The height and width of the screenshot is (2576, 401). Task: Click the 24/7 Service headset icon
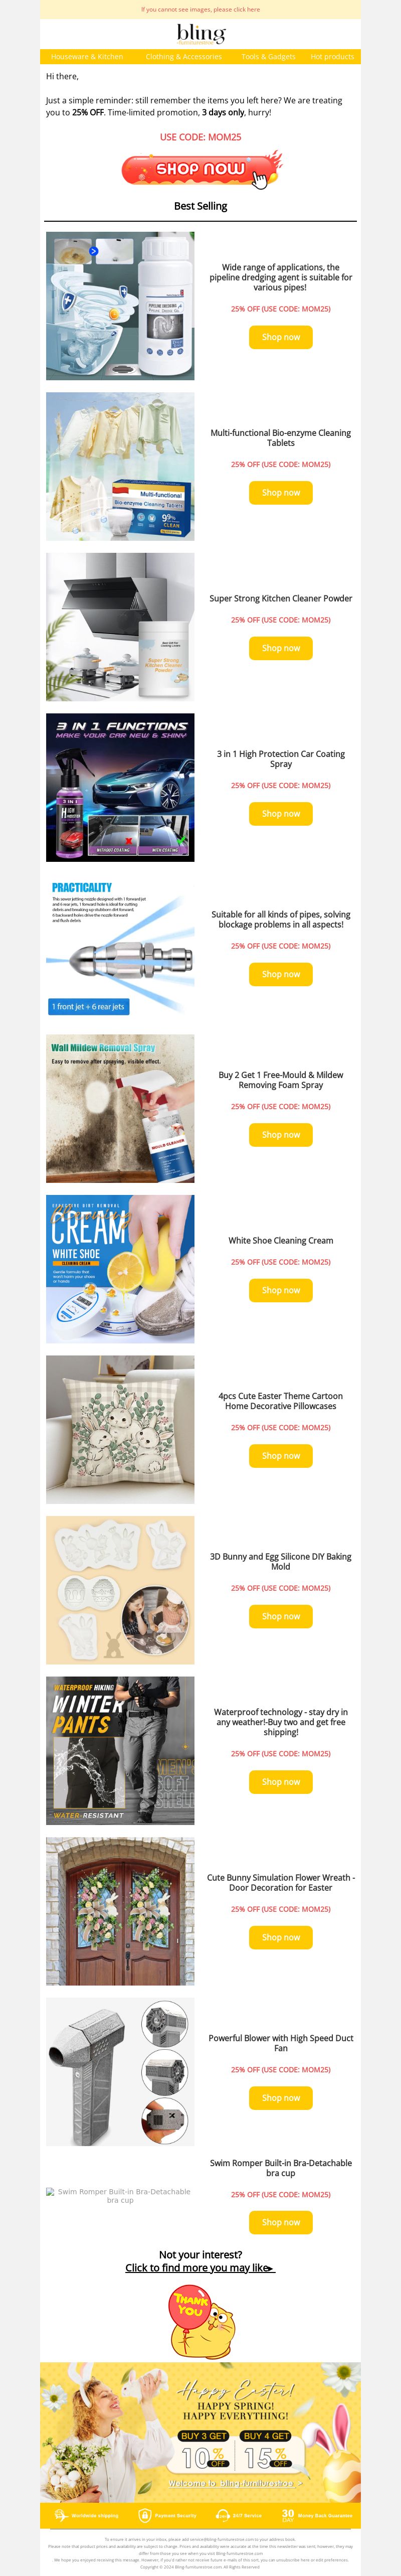coord(223,2515)
